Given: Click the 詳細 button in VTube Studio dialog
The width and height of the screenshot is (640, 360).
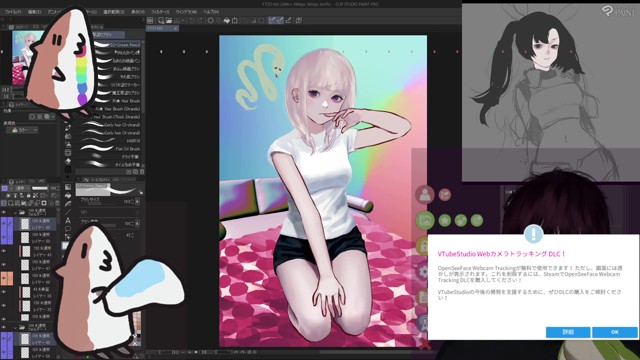Looking at the screenshot, I should pos(568,332).
